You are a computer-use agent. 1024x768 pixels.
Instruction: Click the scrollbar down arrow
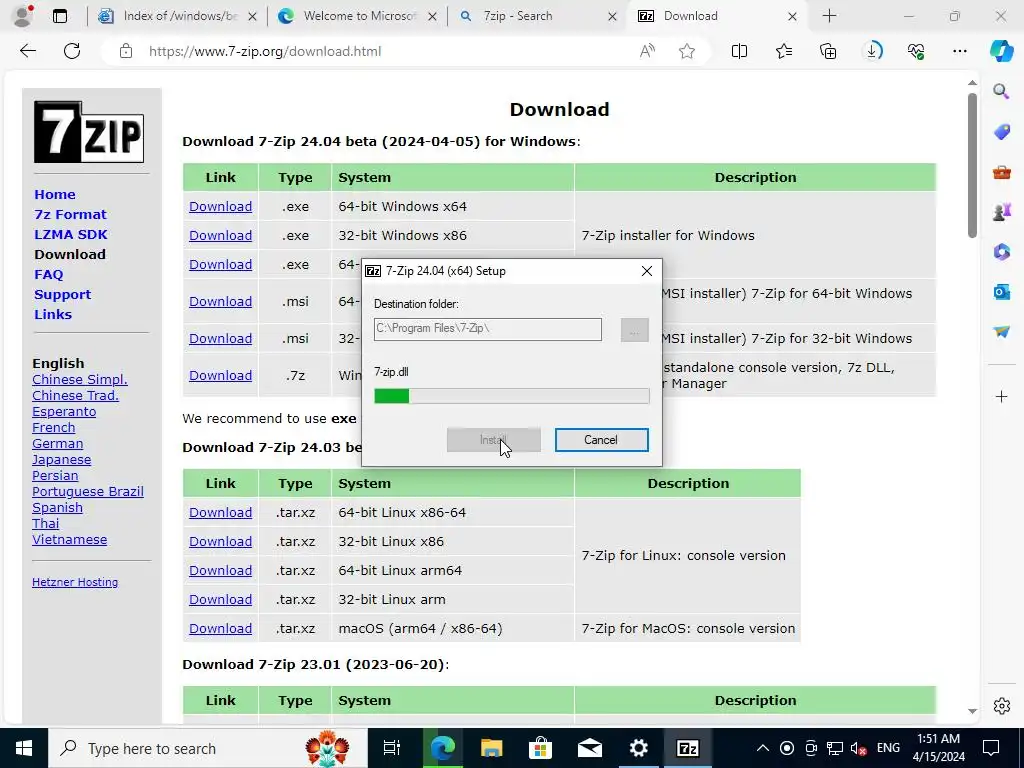(972, 711)
